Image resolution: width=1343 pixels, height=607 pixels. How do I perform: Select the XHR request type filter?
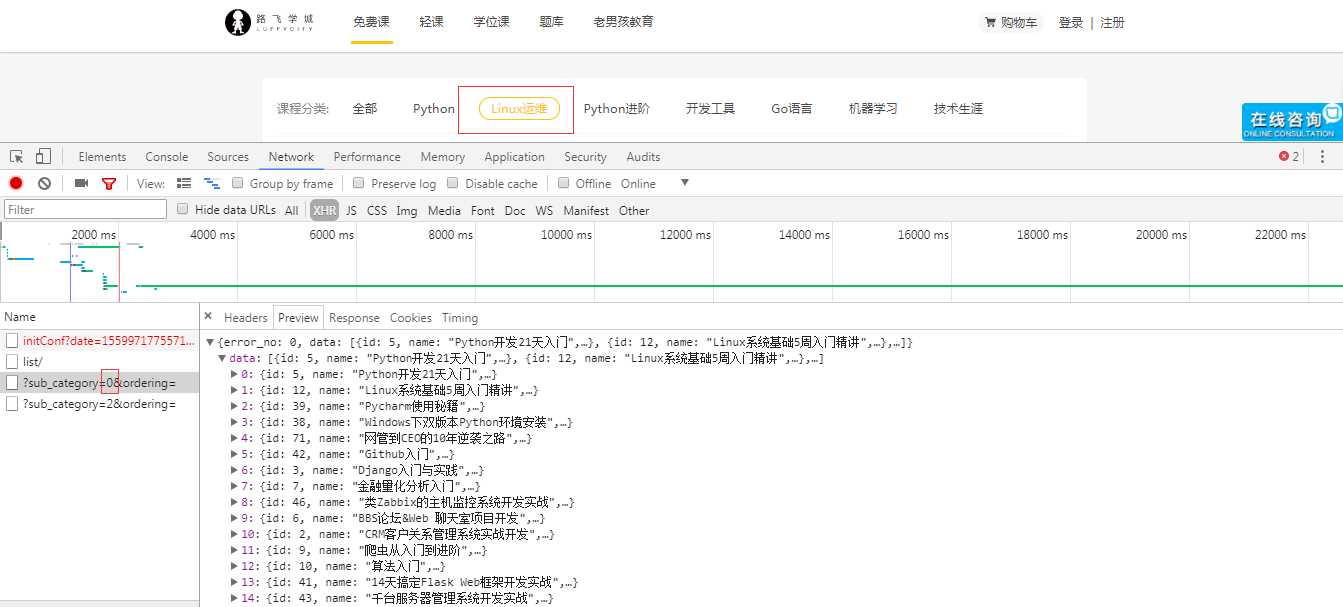pos(324,210)
